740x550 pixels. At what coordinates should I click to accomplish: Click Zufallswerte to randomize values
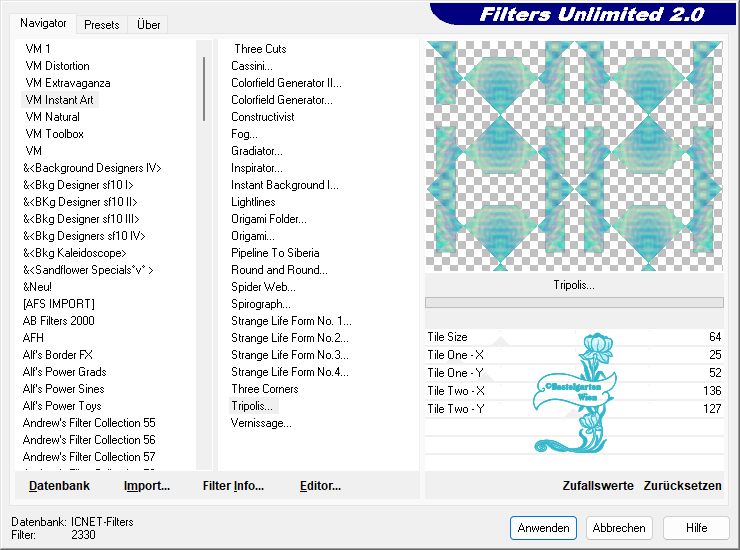point(598,486)
